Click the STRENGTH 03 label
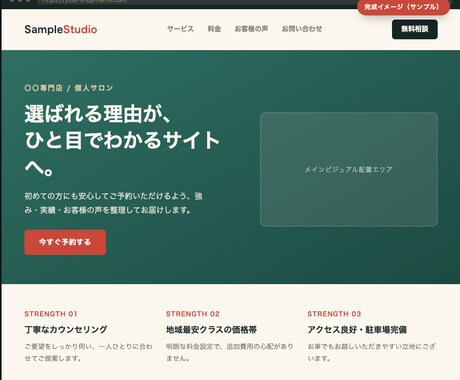Screen dimensions: 460x380 [x=334, y=314]
